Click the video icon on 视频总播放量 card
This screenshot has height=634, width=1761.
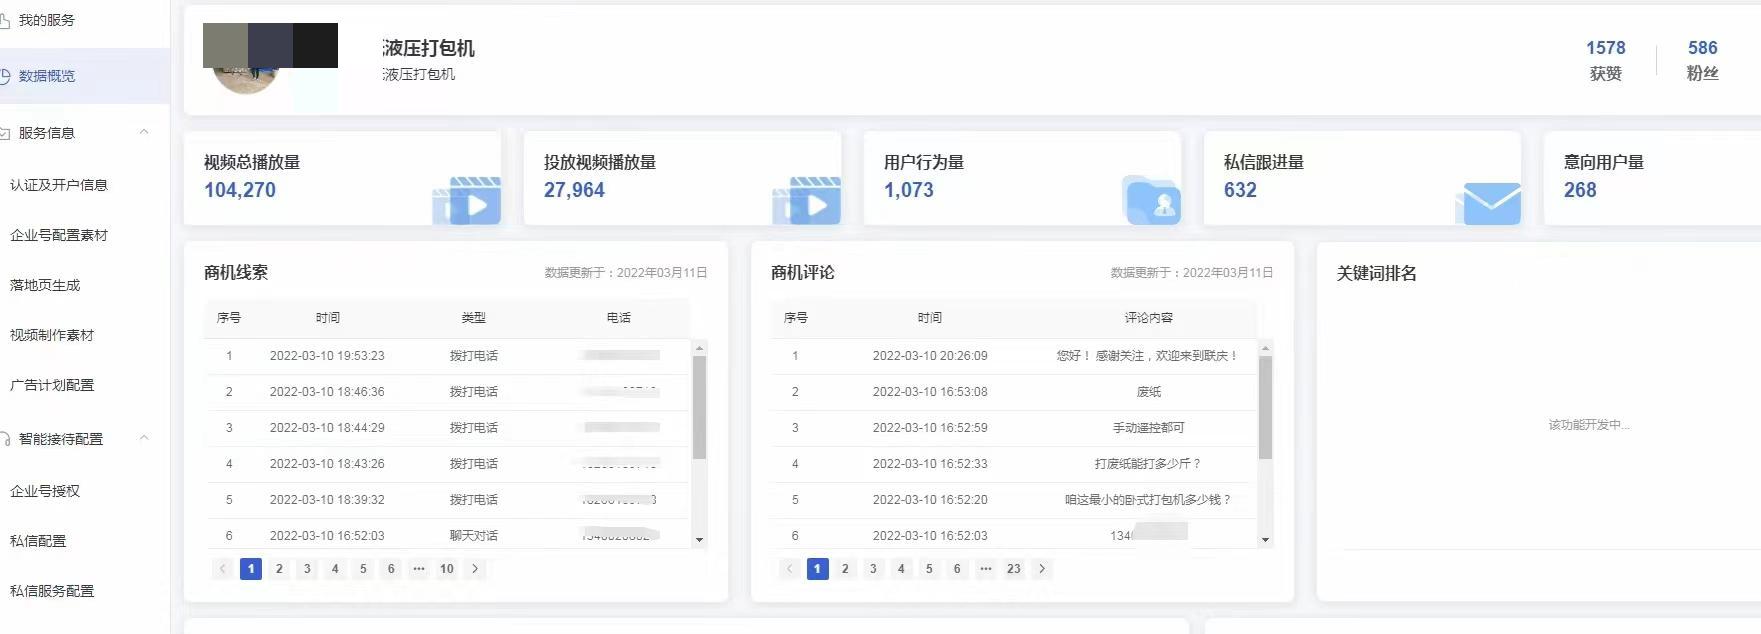468,201
